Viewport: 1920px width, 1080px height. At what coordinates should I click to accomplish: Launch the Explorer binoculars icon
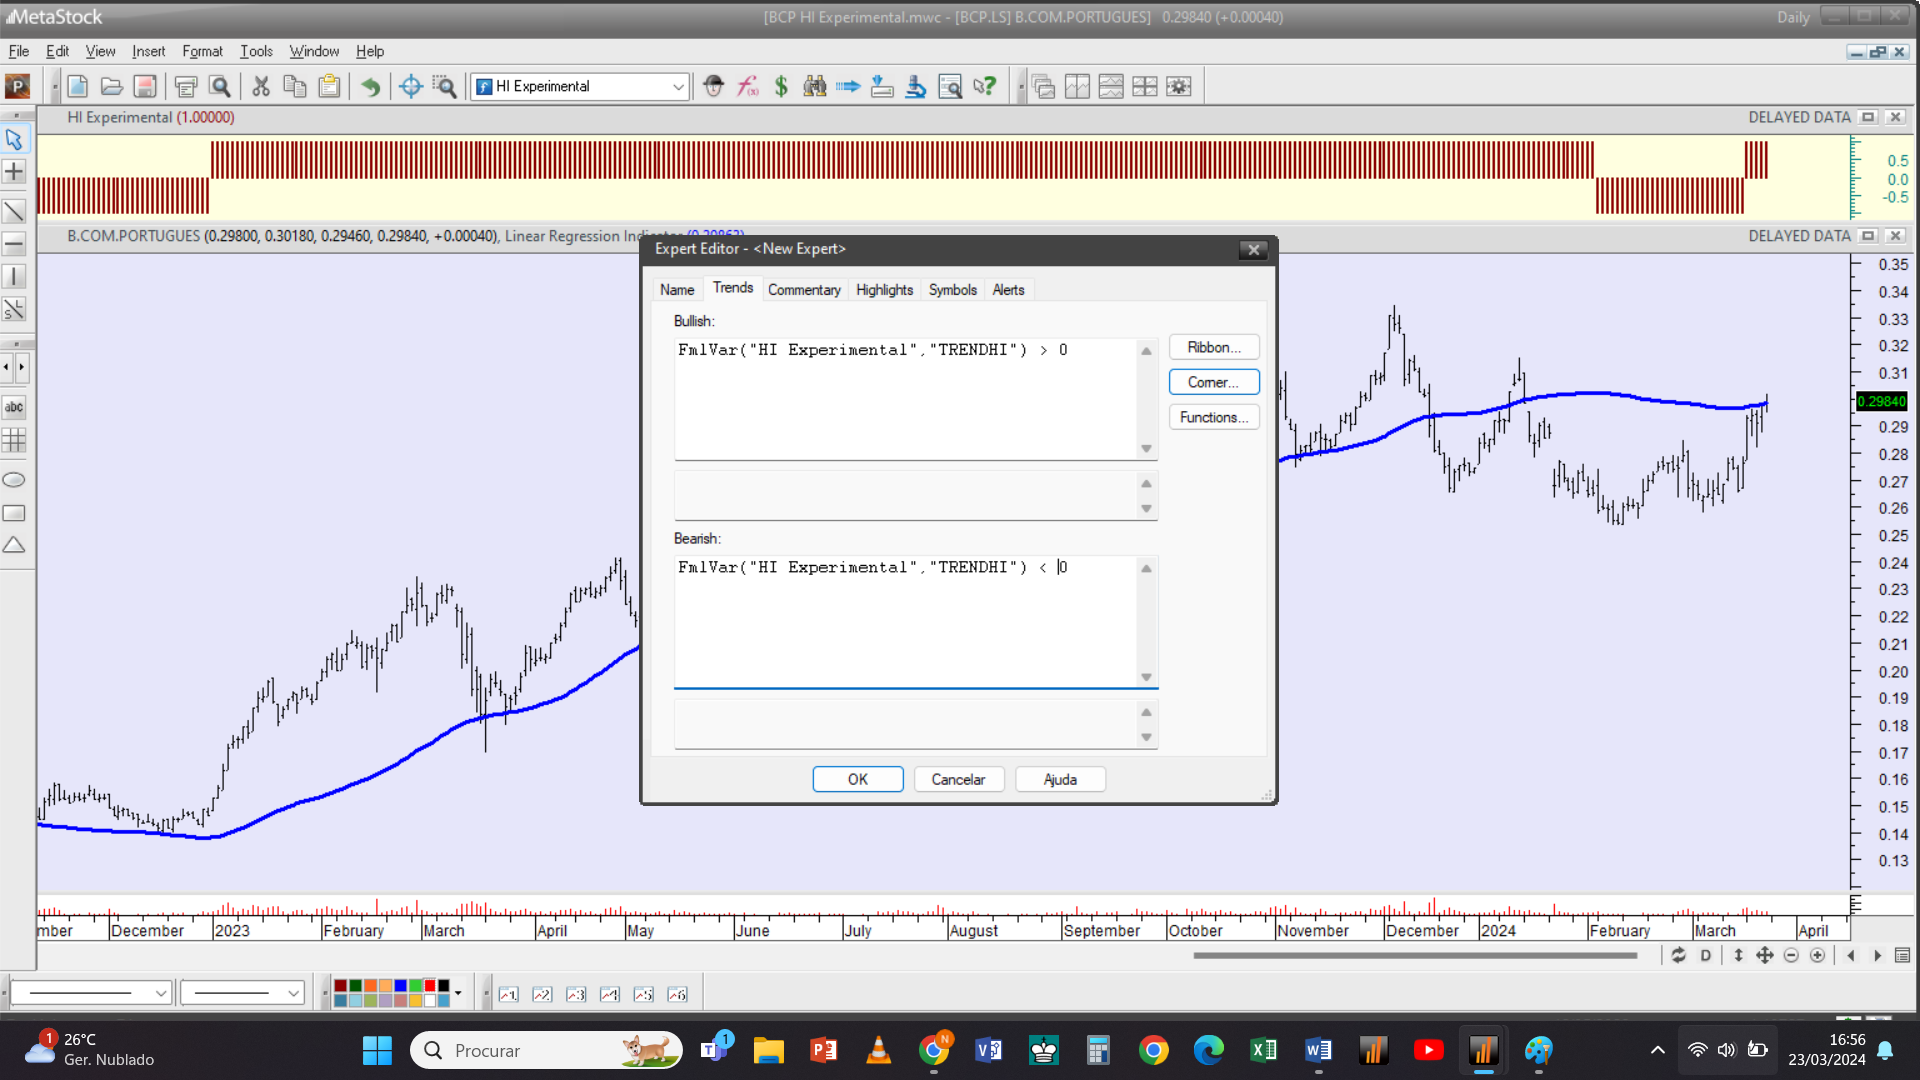[815, 87]
